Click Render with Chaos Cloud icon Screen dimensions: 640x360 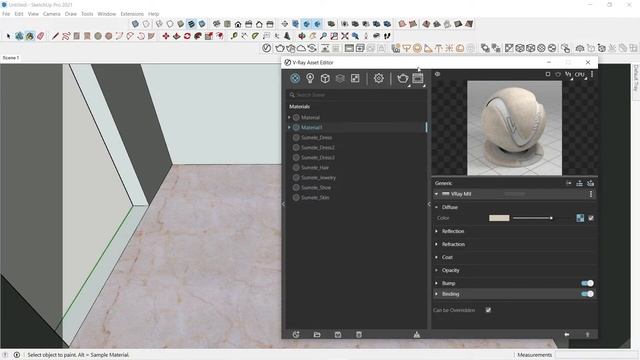coord(301,48)
